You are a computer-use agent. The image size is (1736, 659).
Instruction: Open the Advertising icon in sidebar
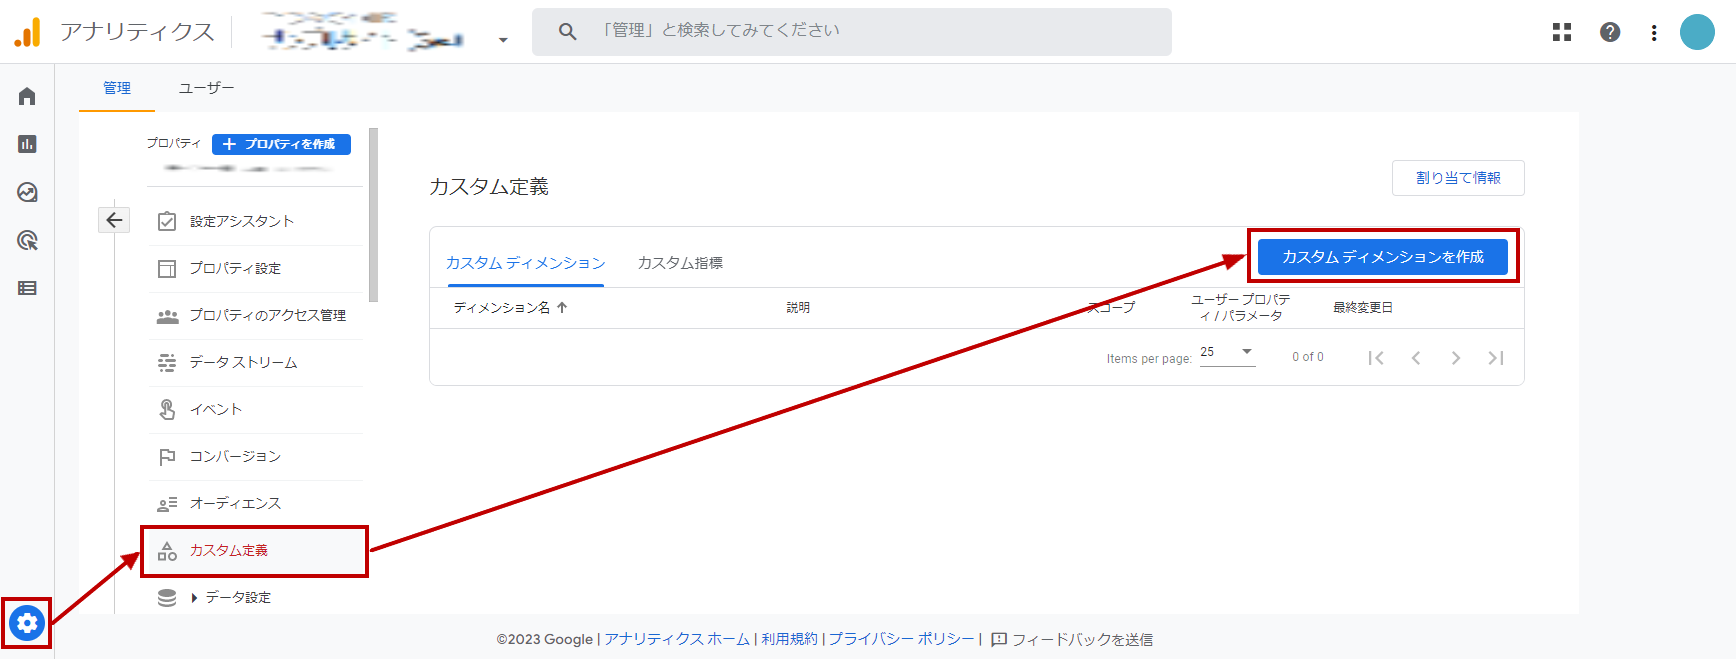27,240
